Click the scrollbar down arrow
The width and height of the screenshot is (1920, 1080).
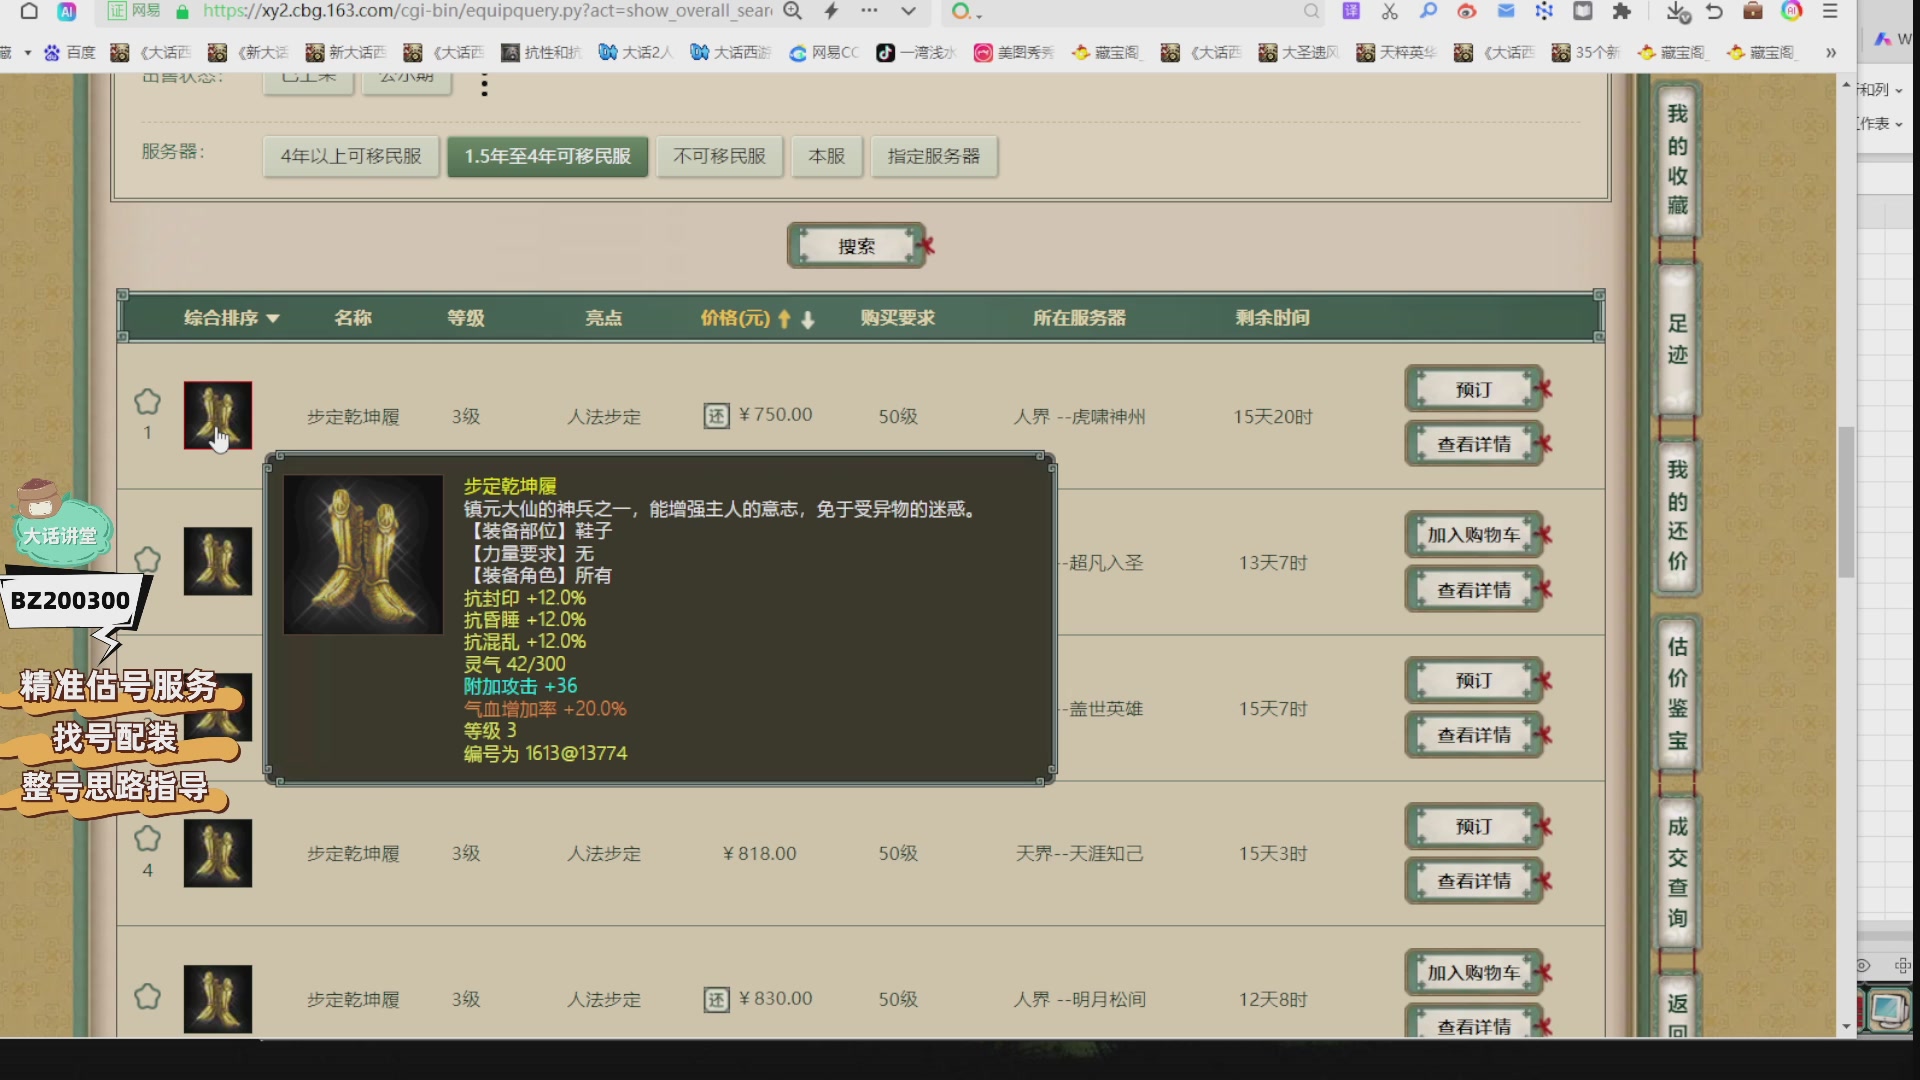1846,1027
